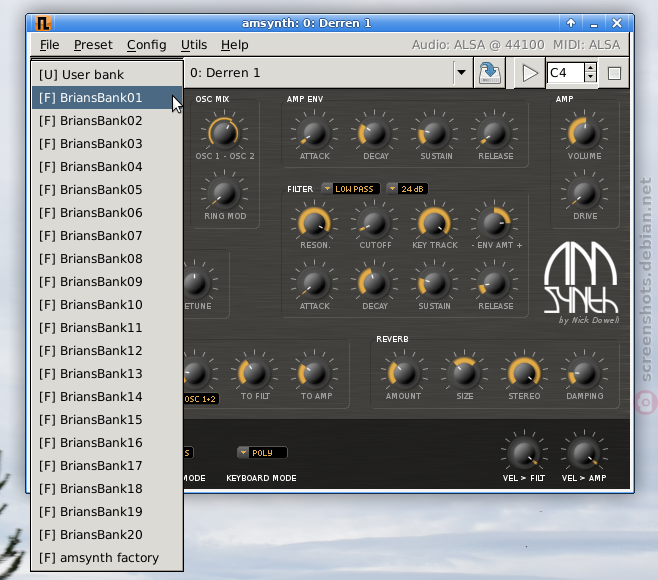
Task: Click the Amp Env RELEASE knob
Action: (x=494, y=133)
